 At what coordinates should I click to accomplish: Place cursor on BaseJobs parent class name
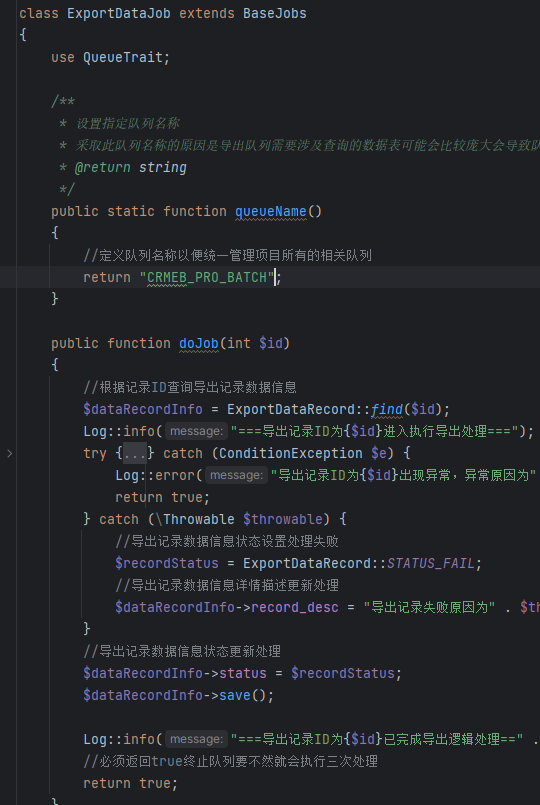[x=275, y=13]
